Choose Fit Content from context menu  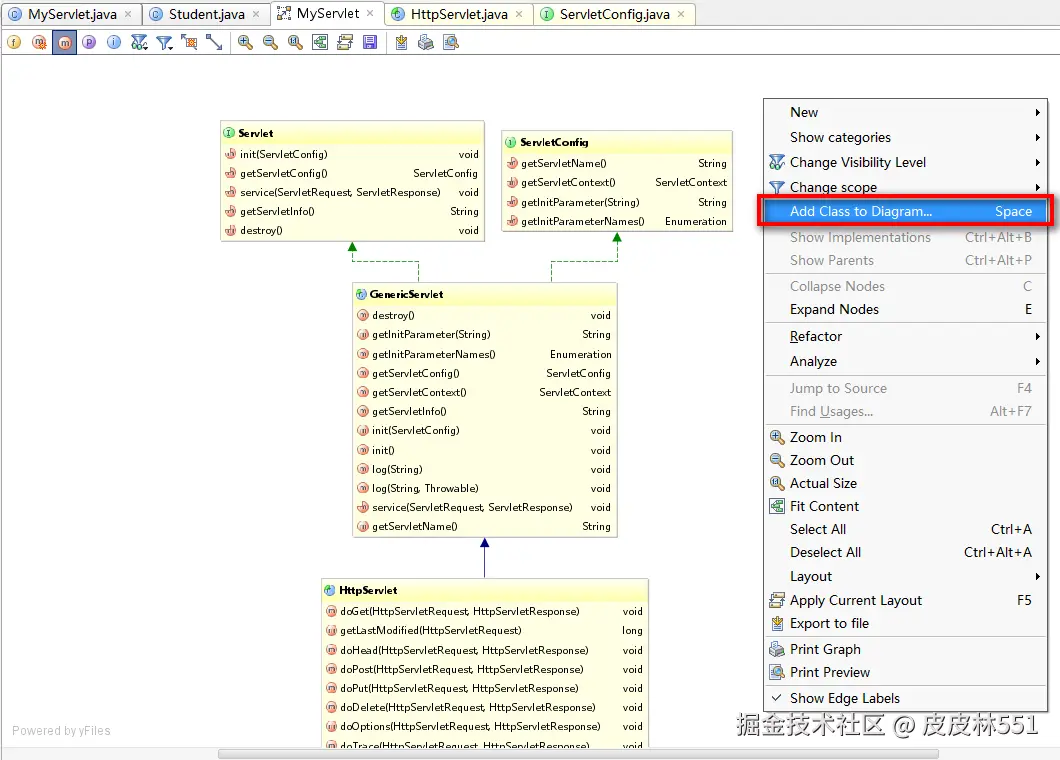tap(906, 506)
